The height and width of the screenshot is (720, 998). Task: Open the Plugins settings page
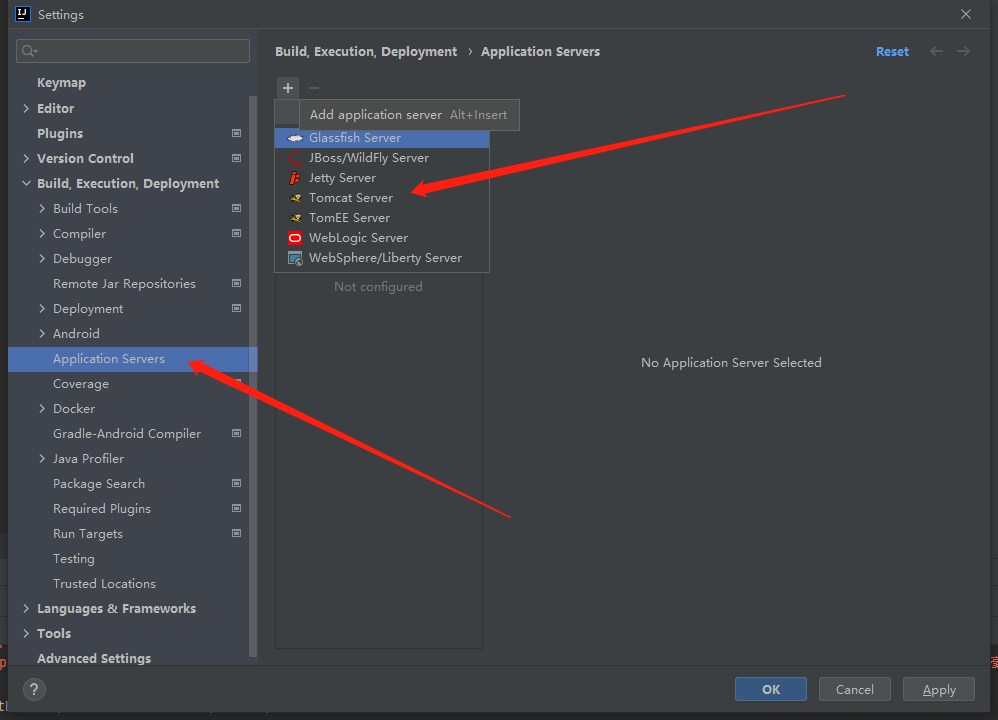click(x=60, y=133)
